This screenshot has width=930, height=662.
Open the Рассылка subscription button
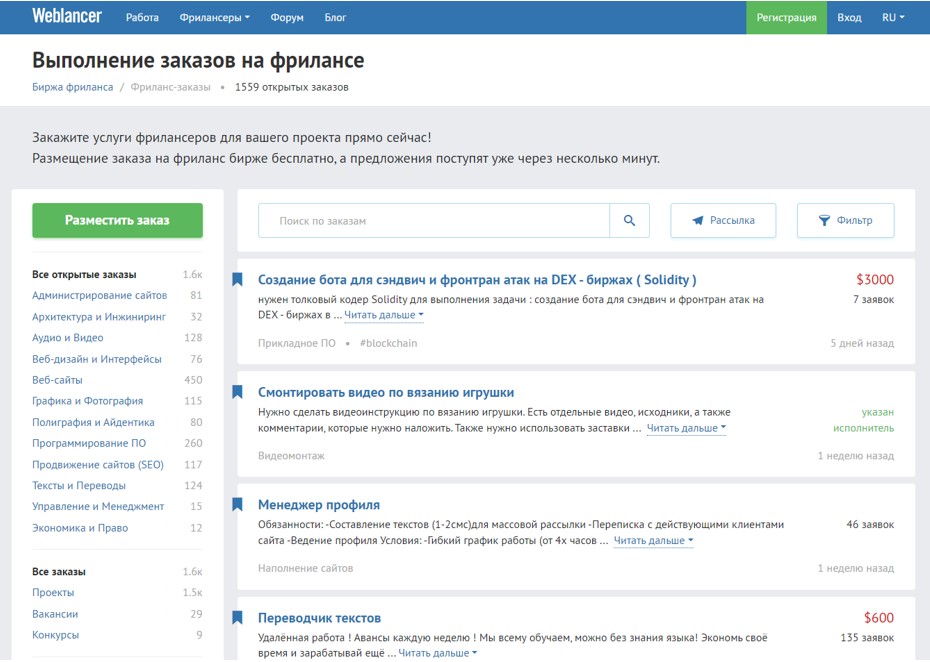[723, 221]
